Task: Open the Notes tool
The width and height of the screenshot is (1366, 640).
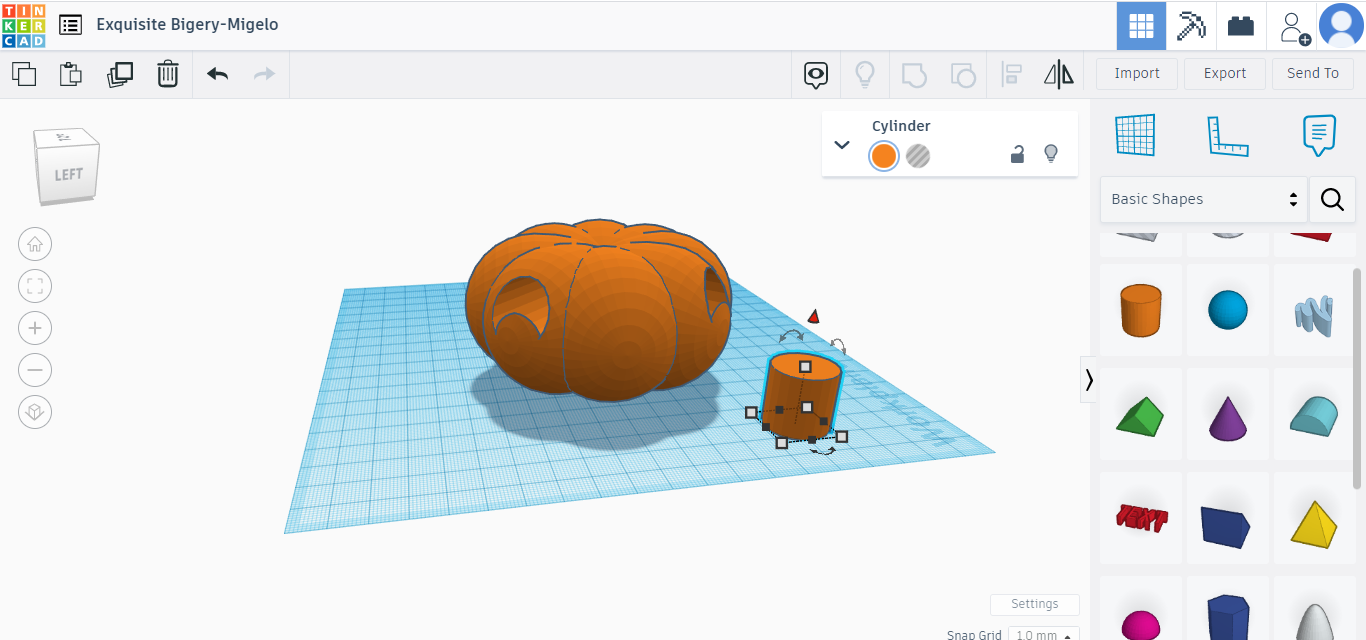Action: [1319, 135]
